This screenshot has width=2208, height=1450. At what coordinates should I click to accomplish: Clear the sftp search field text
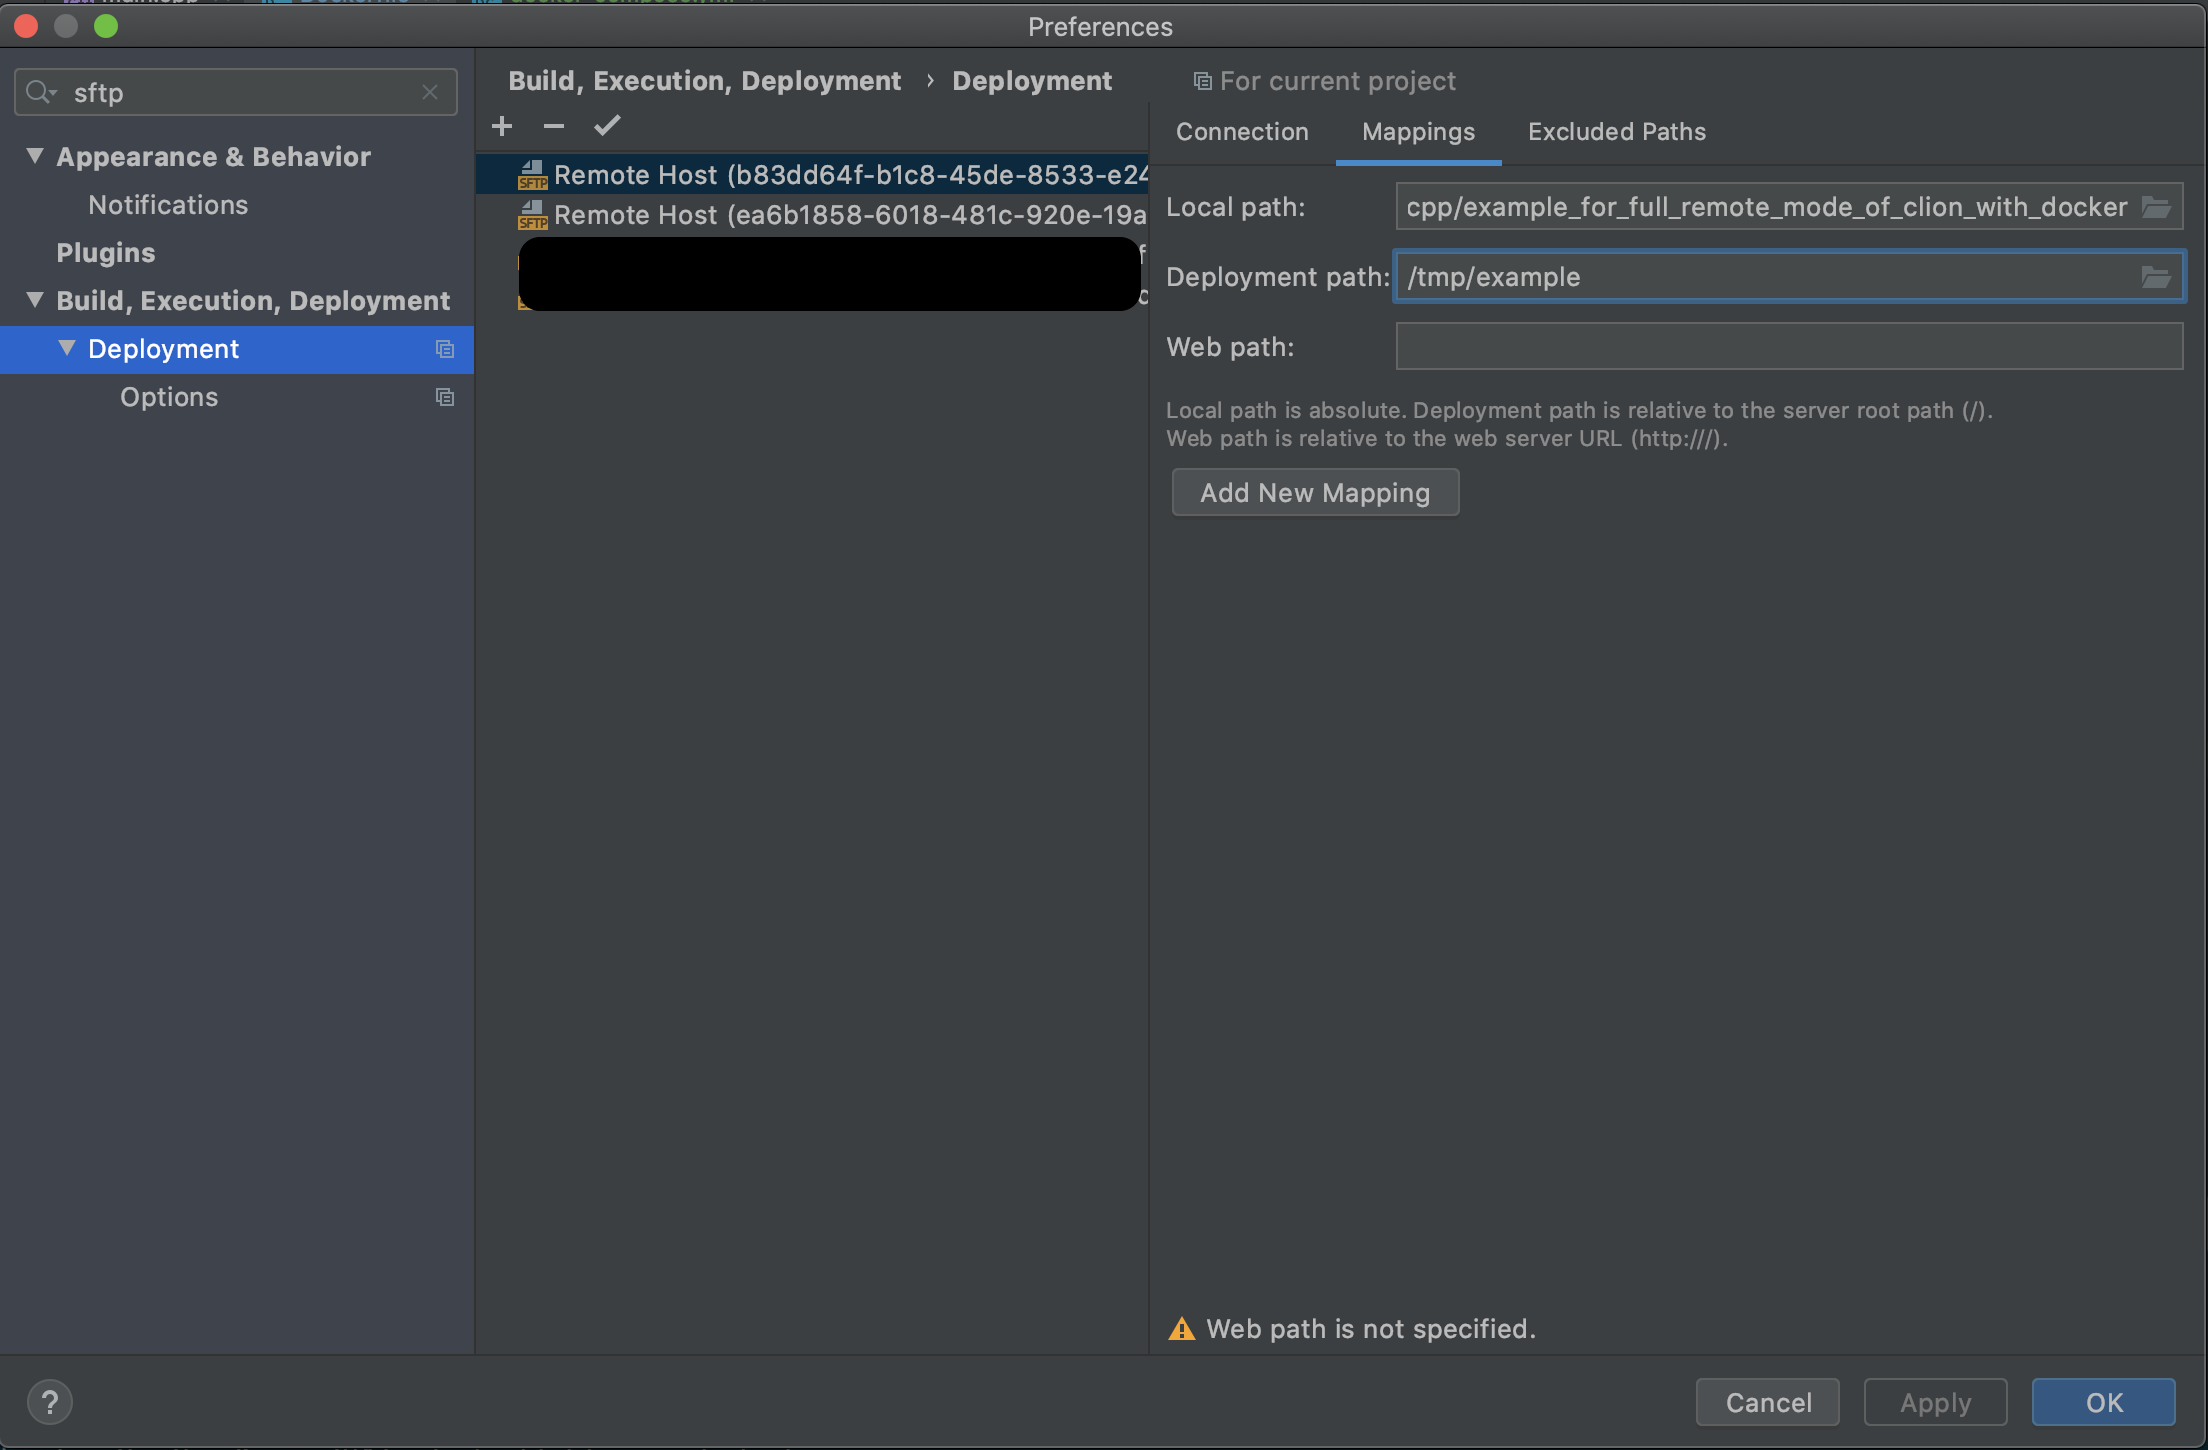430,92
